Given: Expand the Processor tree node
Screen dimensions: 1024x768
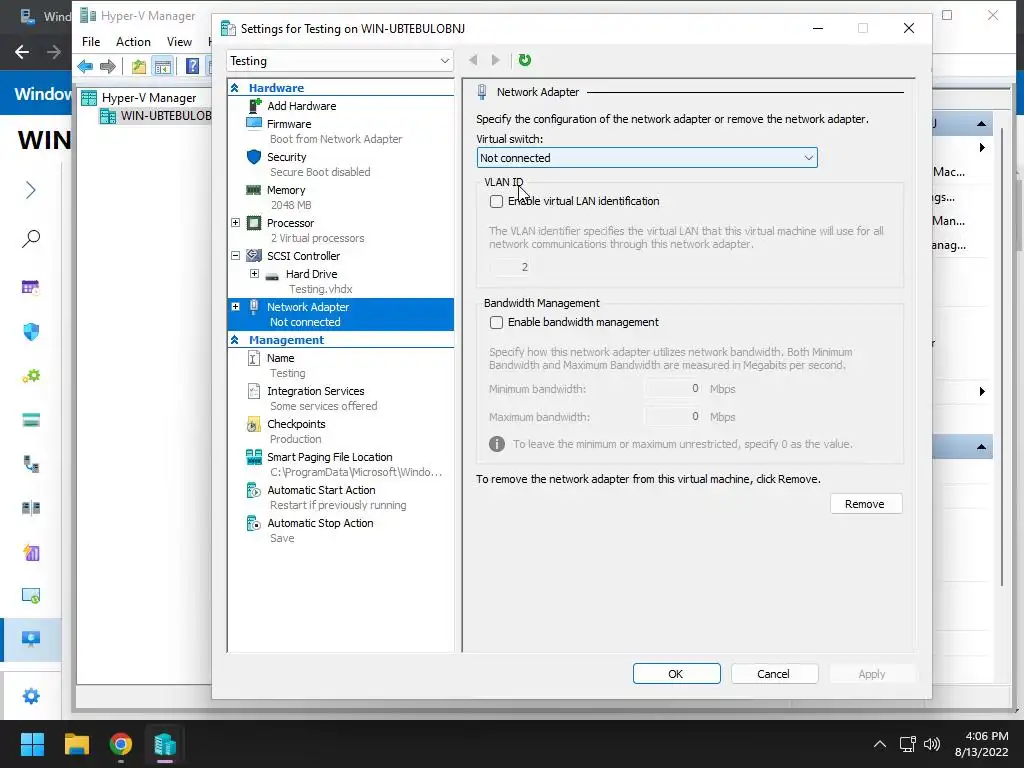Looking at the screenshot, I should (236, 223).
